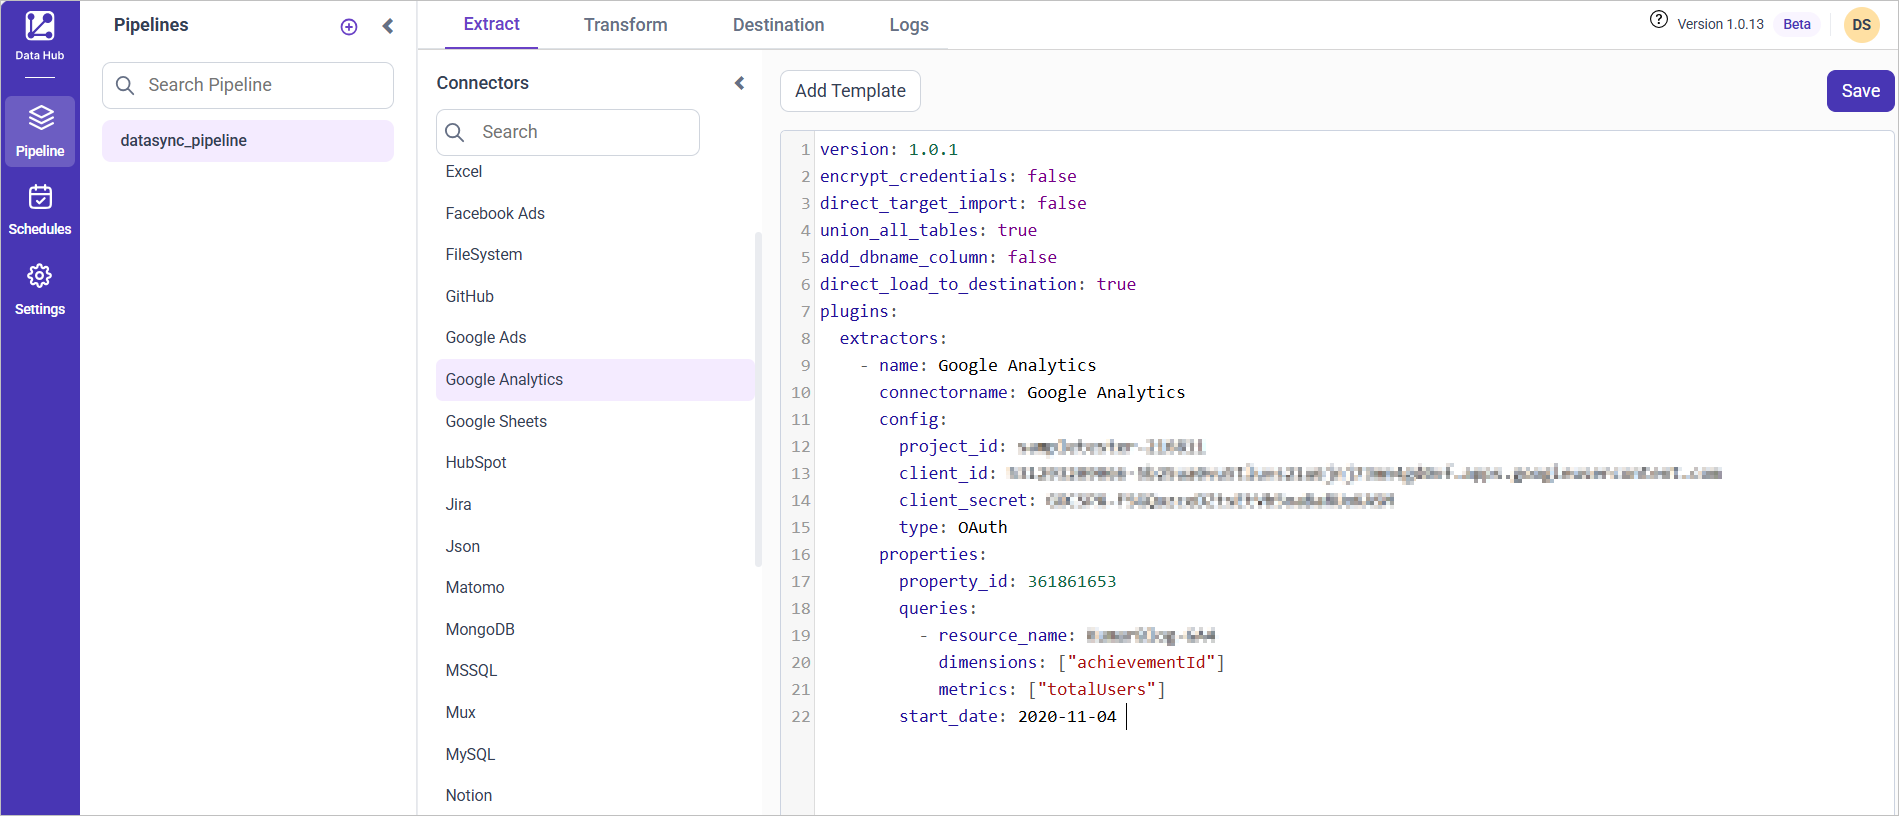Click Version 1.0.13 label
Screen dimensions: 1899x816
point(1720,25)
